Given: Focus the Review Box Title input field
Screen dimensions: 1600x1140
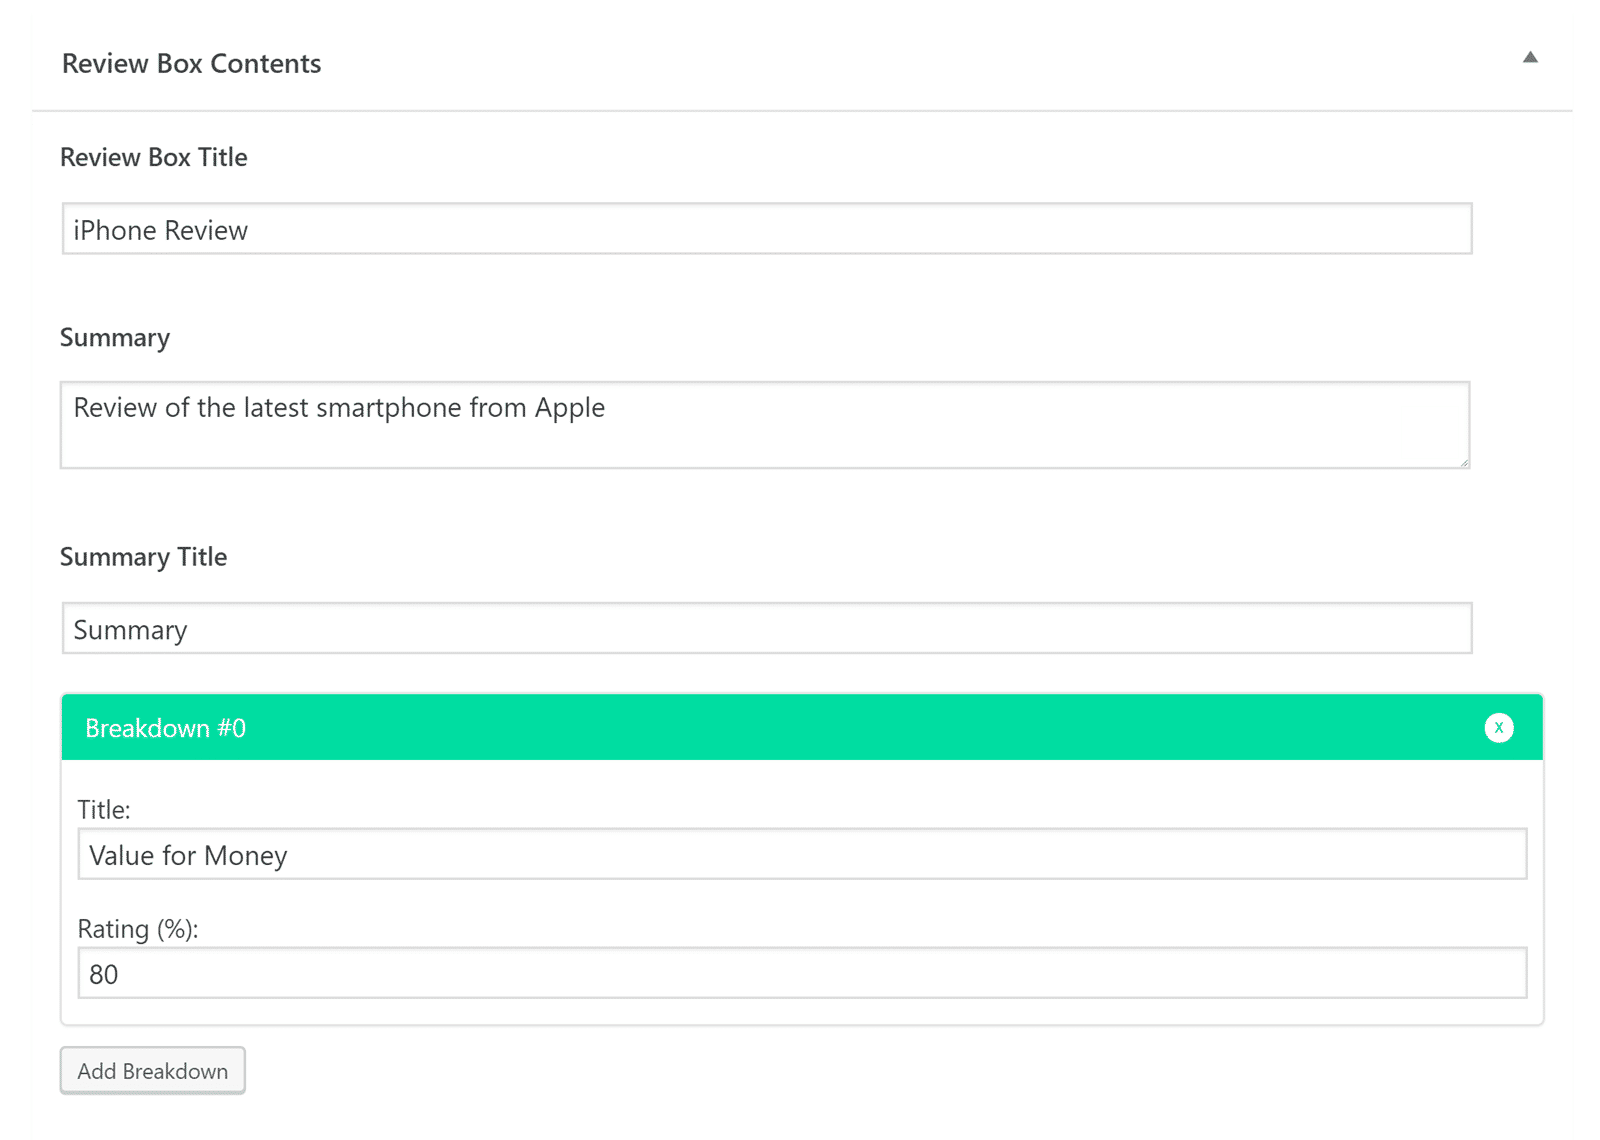Looking at the screenshot, I should 766,229.
